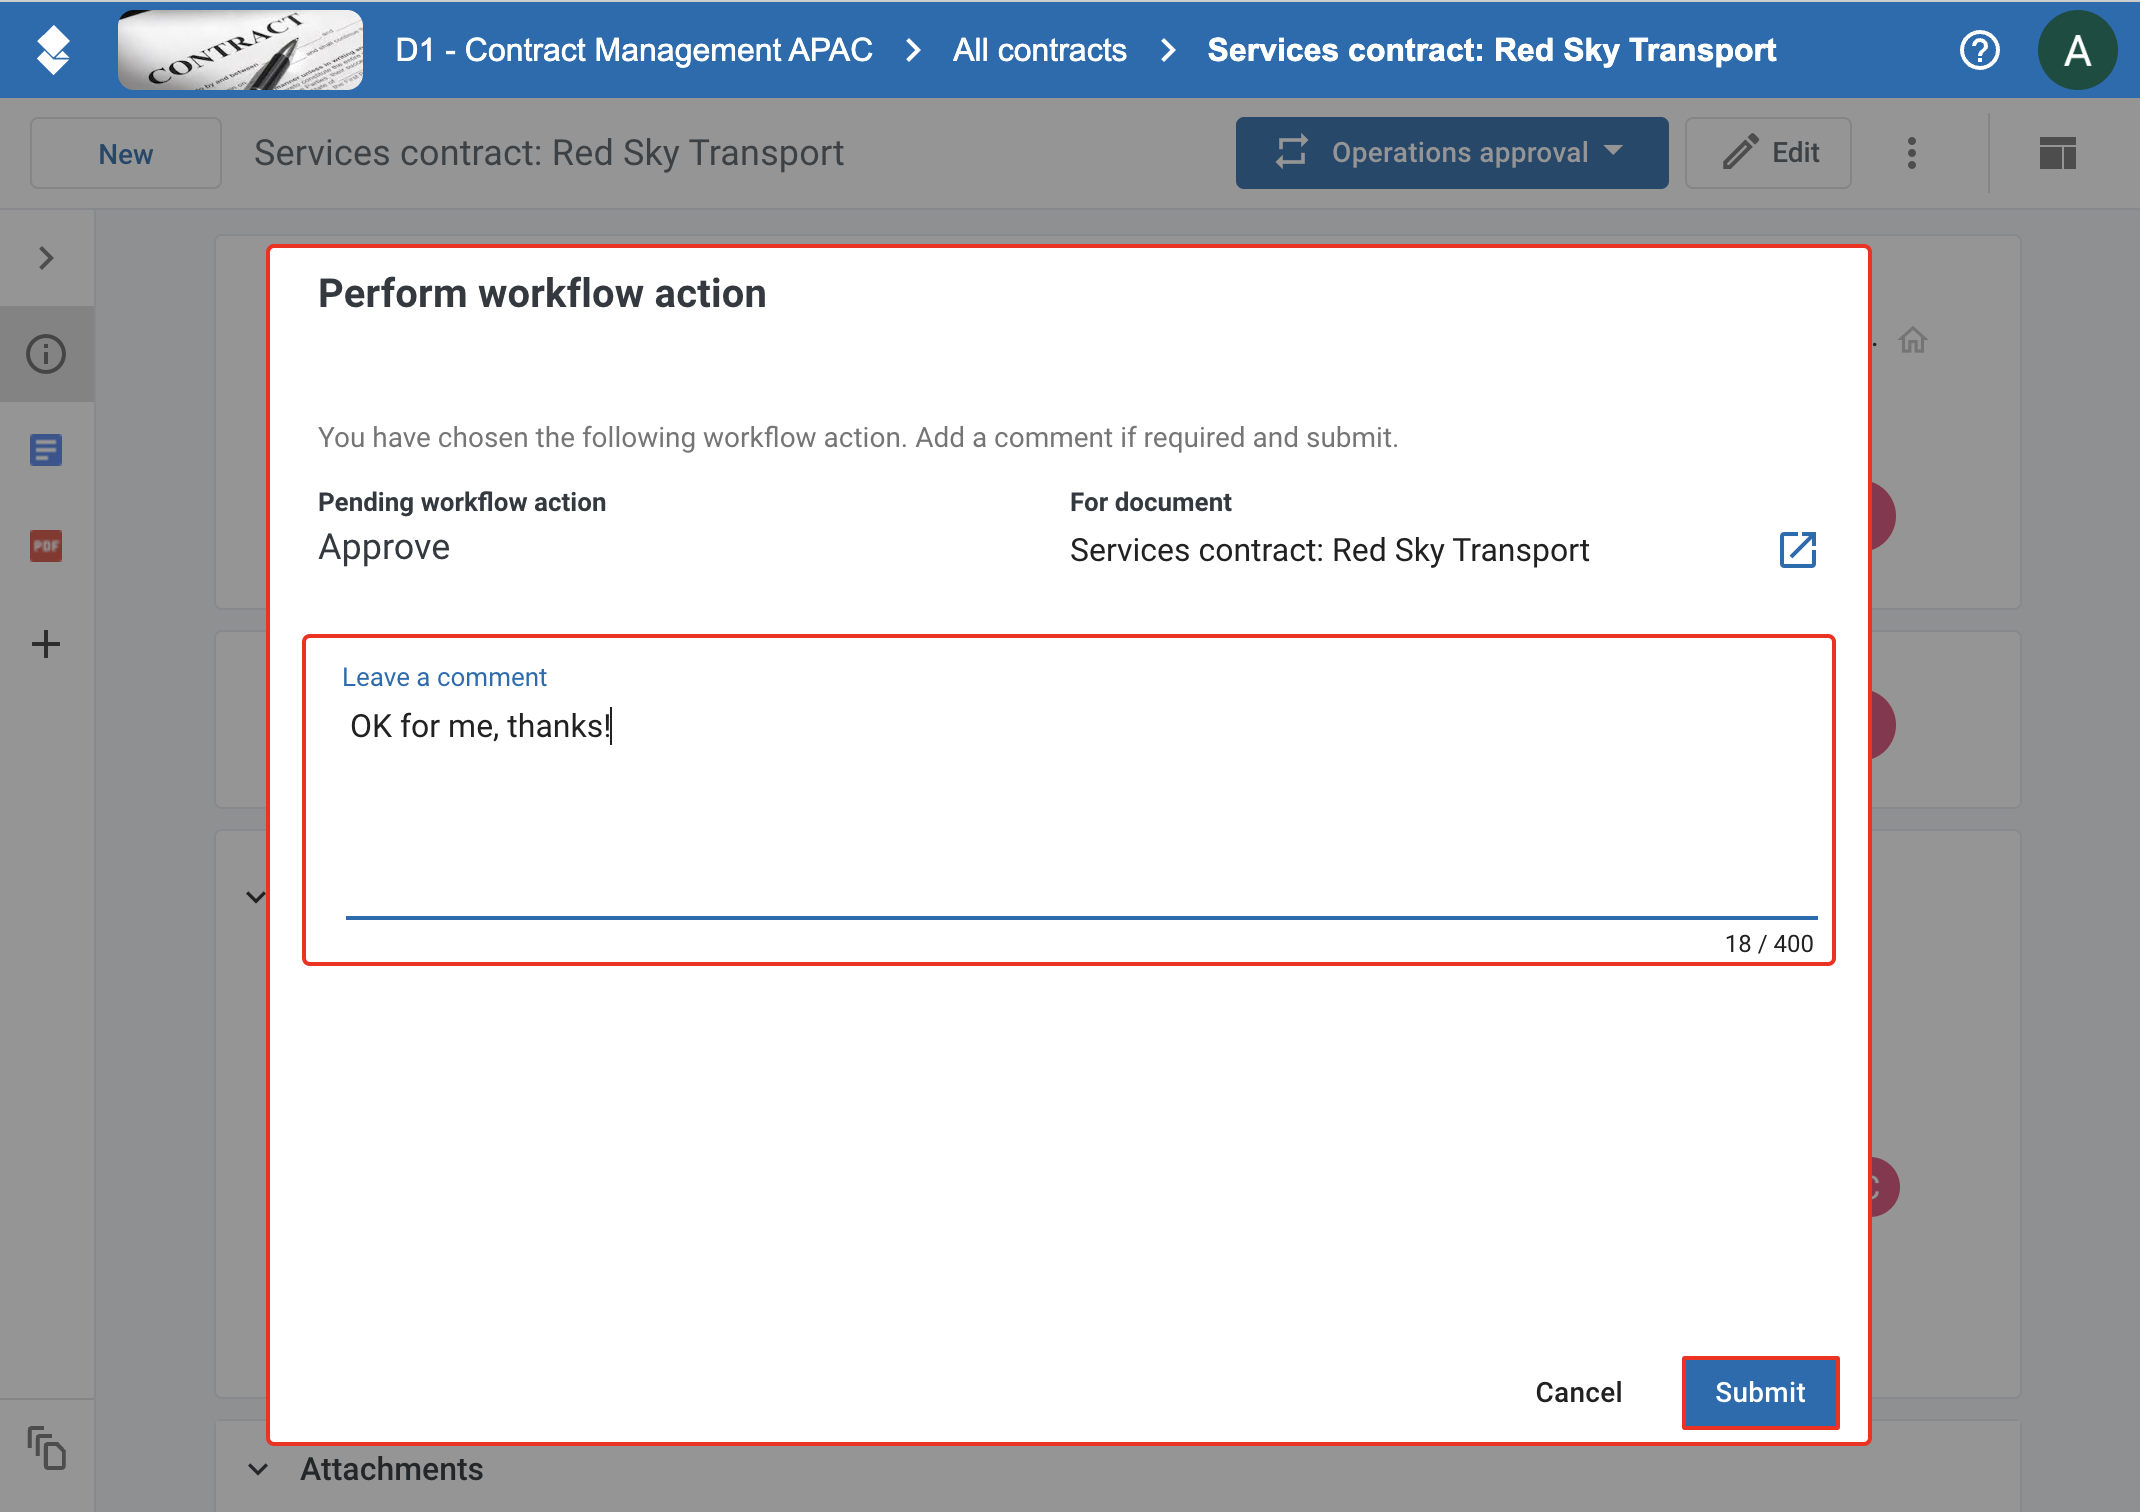The width and height of the screenshot is (2140, 1512).
Task: Click the app logo icon in header
Action: pos(53,50)
